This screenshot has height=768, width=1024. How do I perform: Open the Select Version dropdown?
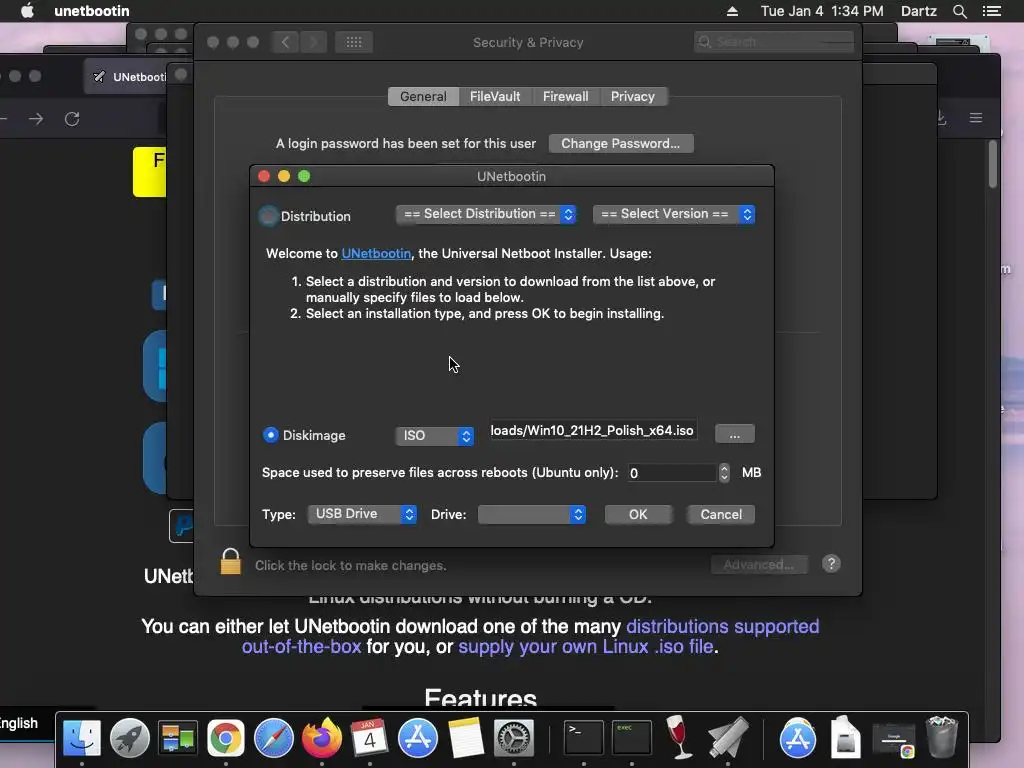673,214
